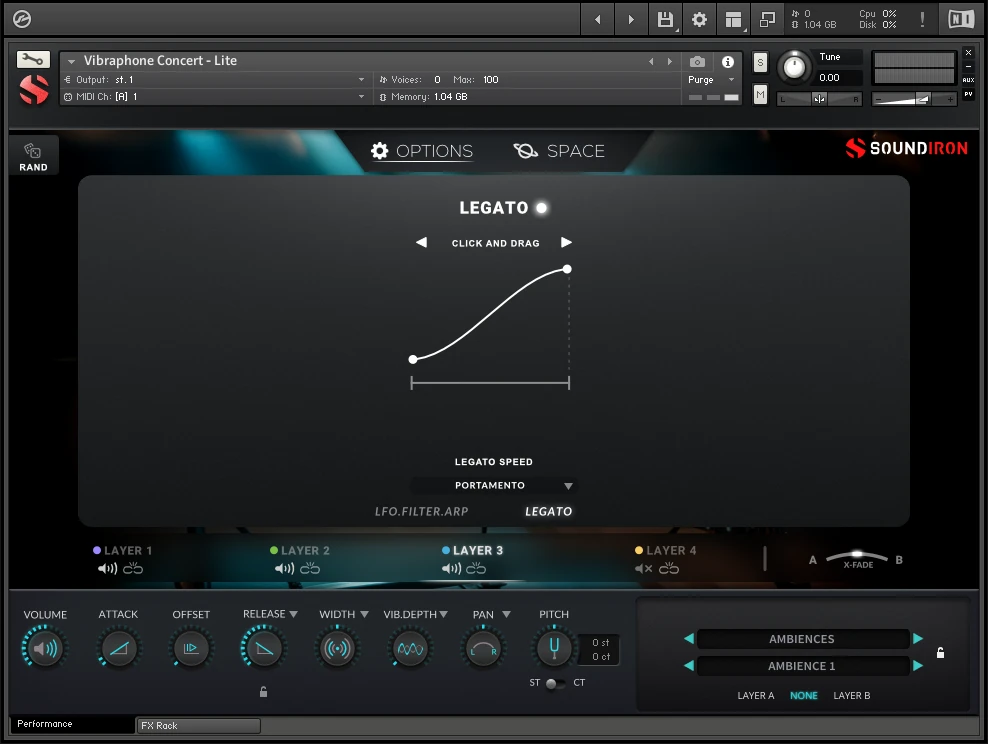Click the Native Instruments logo icon
The image size is (988, 744).
coord(963,18)
